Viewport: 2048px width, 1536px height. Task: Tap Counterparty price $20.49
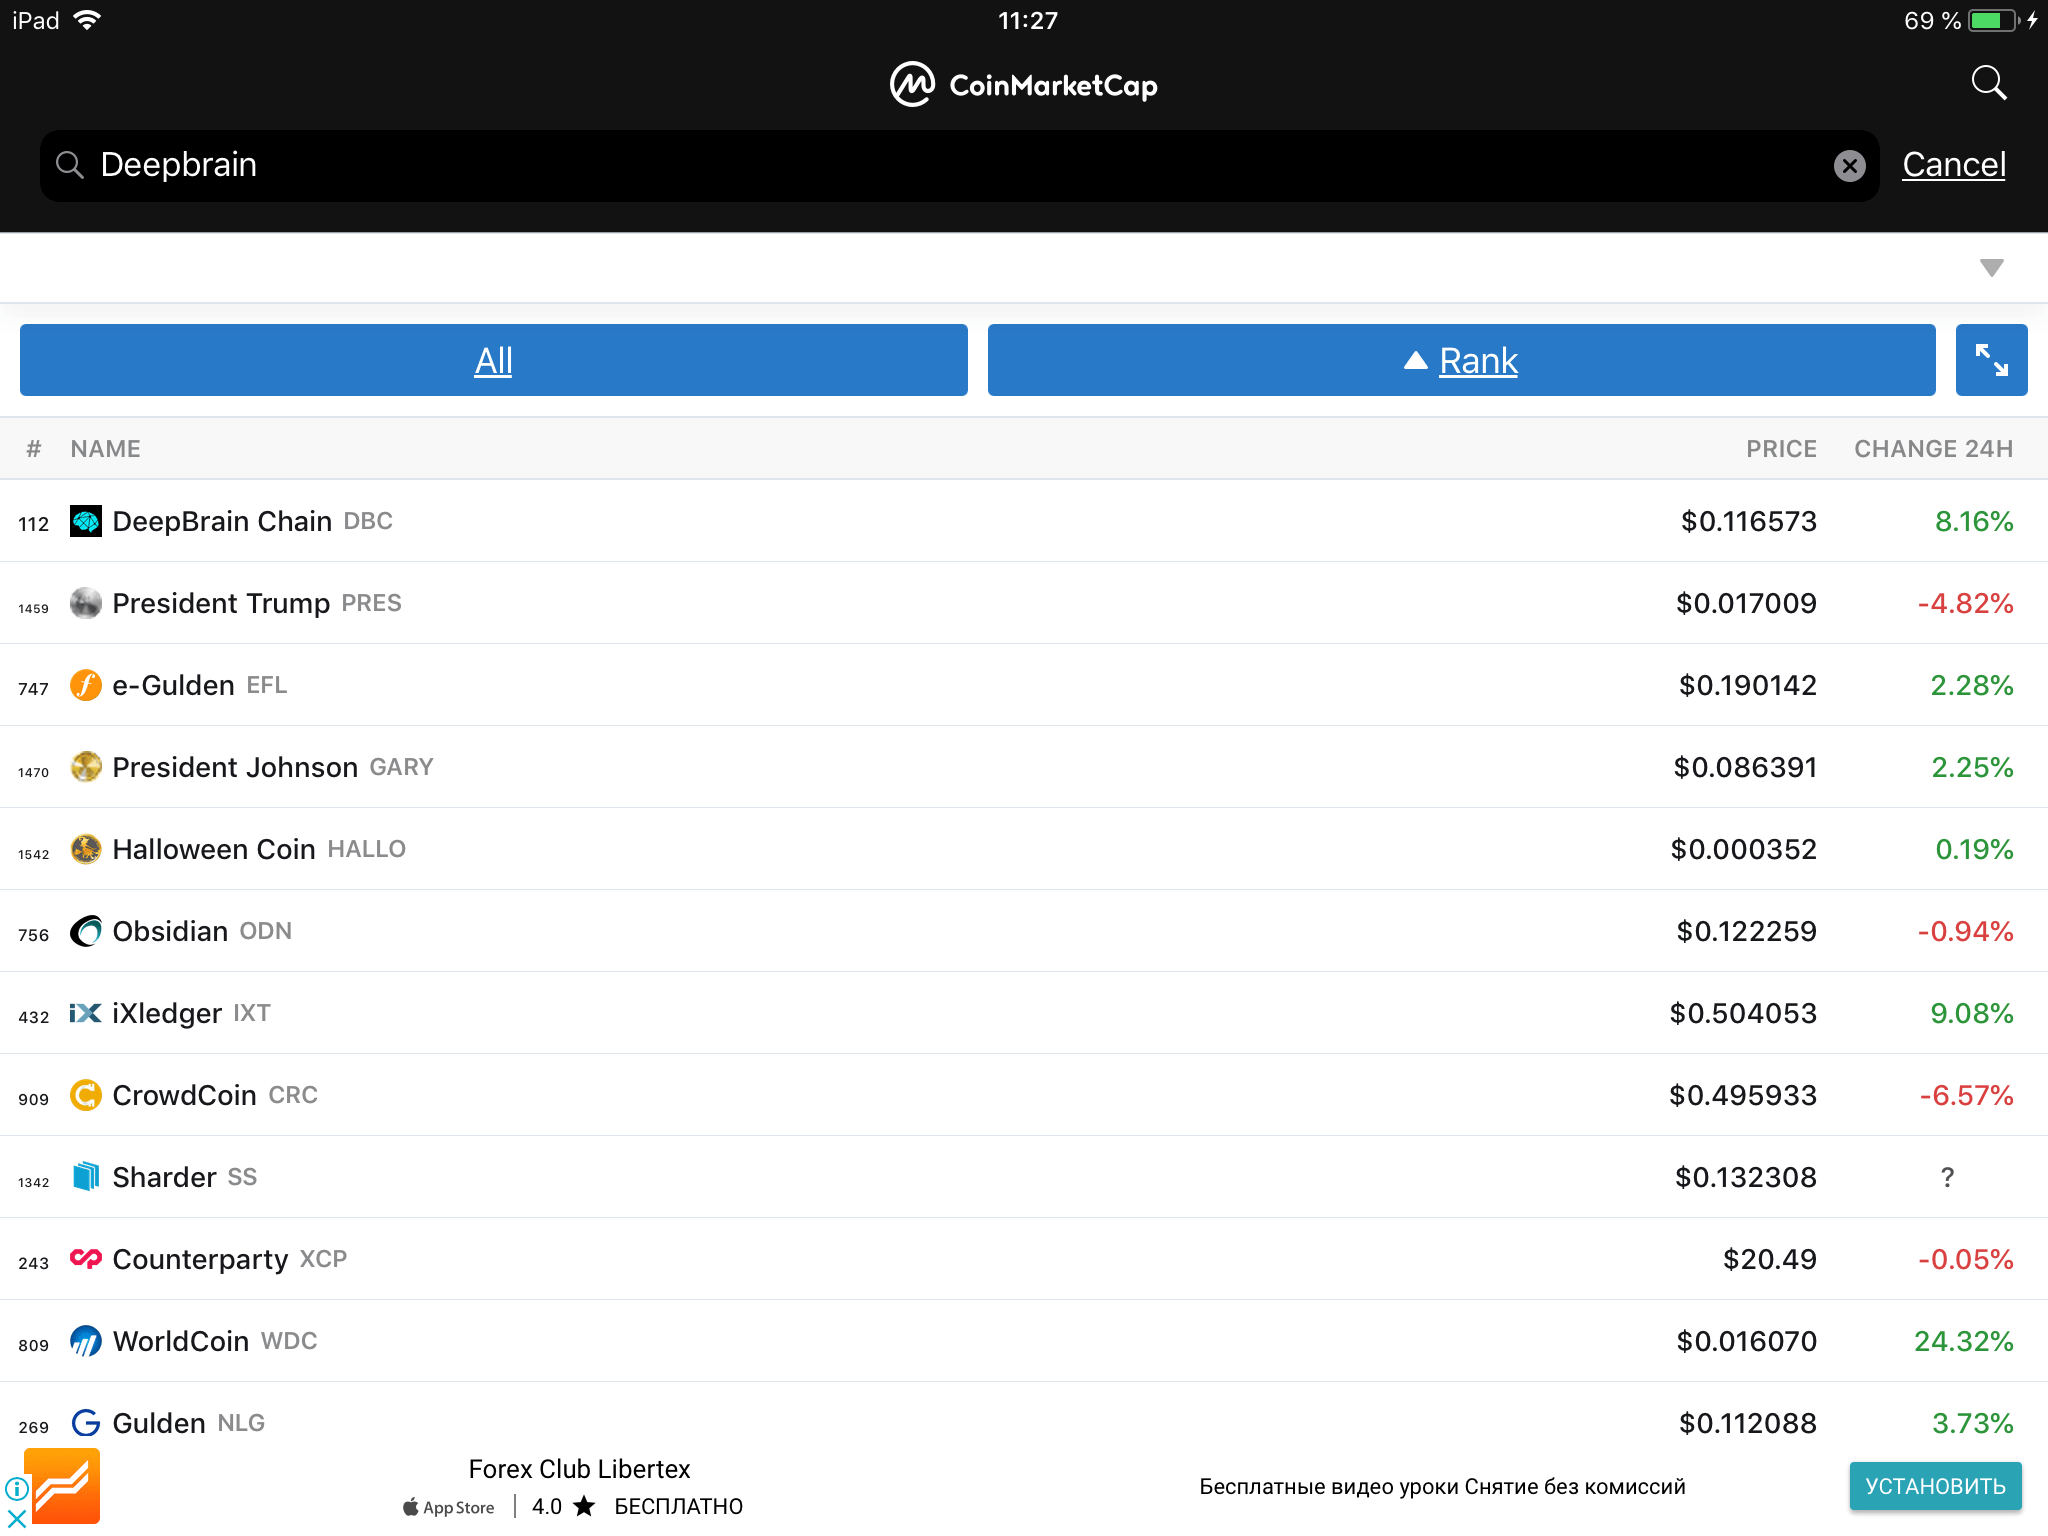[1769, 1259]
